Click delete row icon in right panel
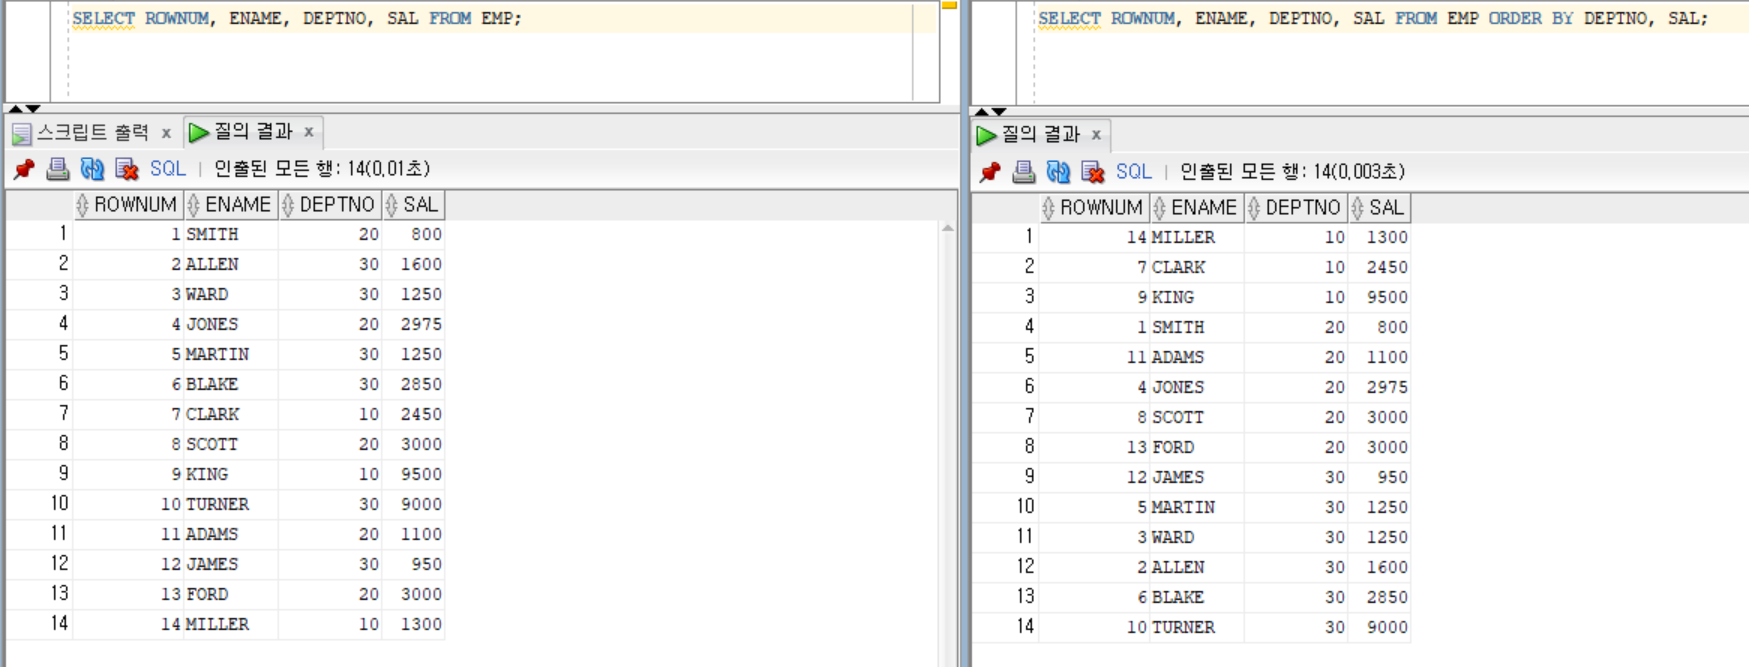This screenshot has height=667, width=1749. pos(1092,172)
